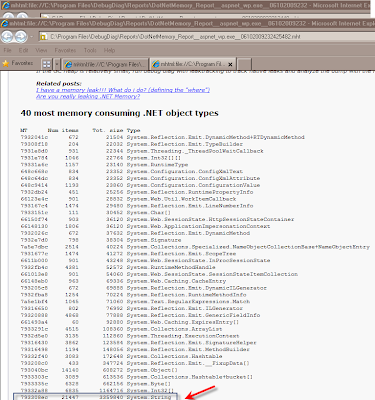
Task: Click the address bar with the .mht path
Action: 207,37
